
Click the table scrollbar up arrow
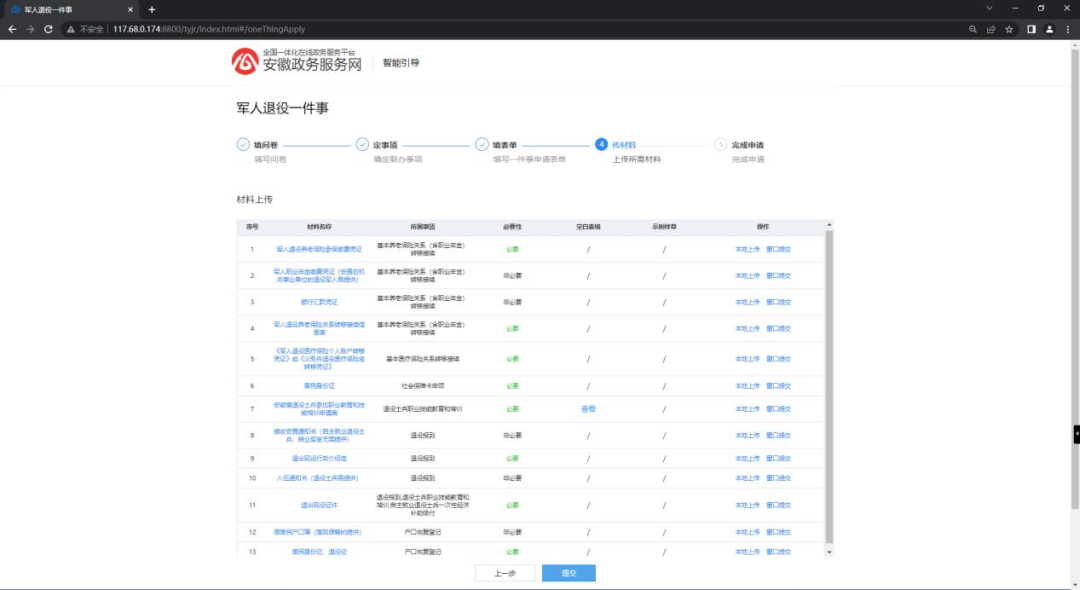coord(829,225)
